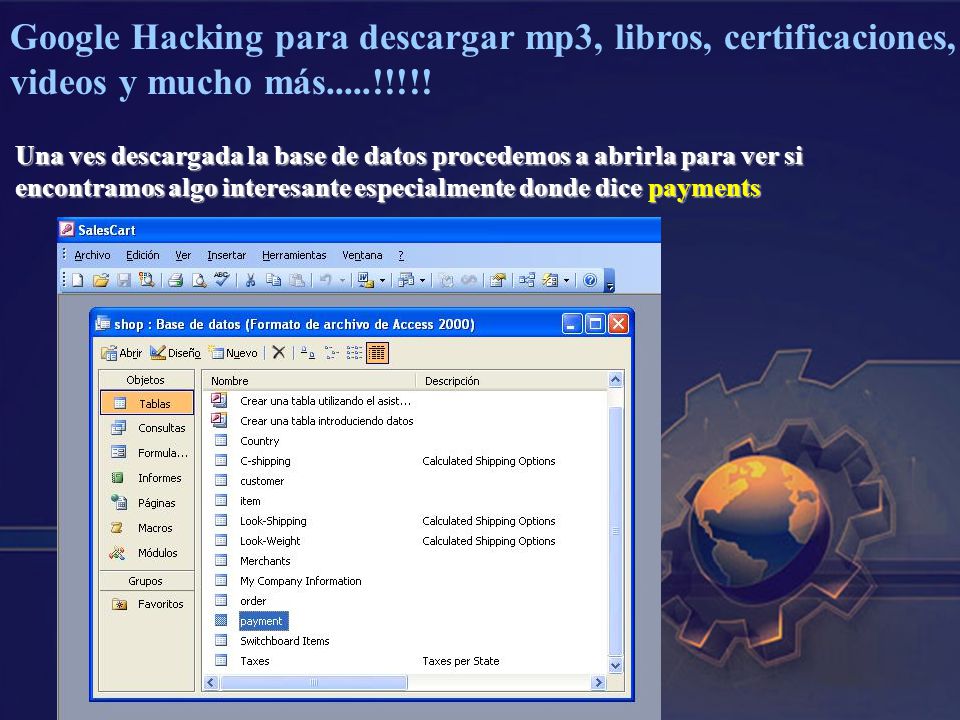The width and height of the screenshot is (960, 720).
Task: Sort by the Descripción column header
Action: click(512, 381)
